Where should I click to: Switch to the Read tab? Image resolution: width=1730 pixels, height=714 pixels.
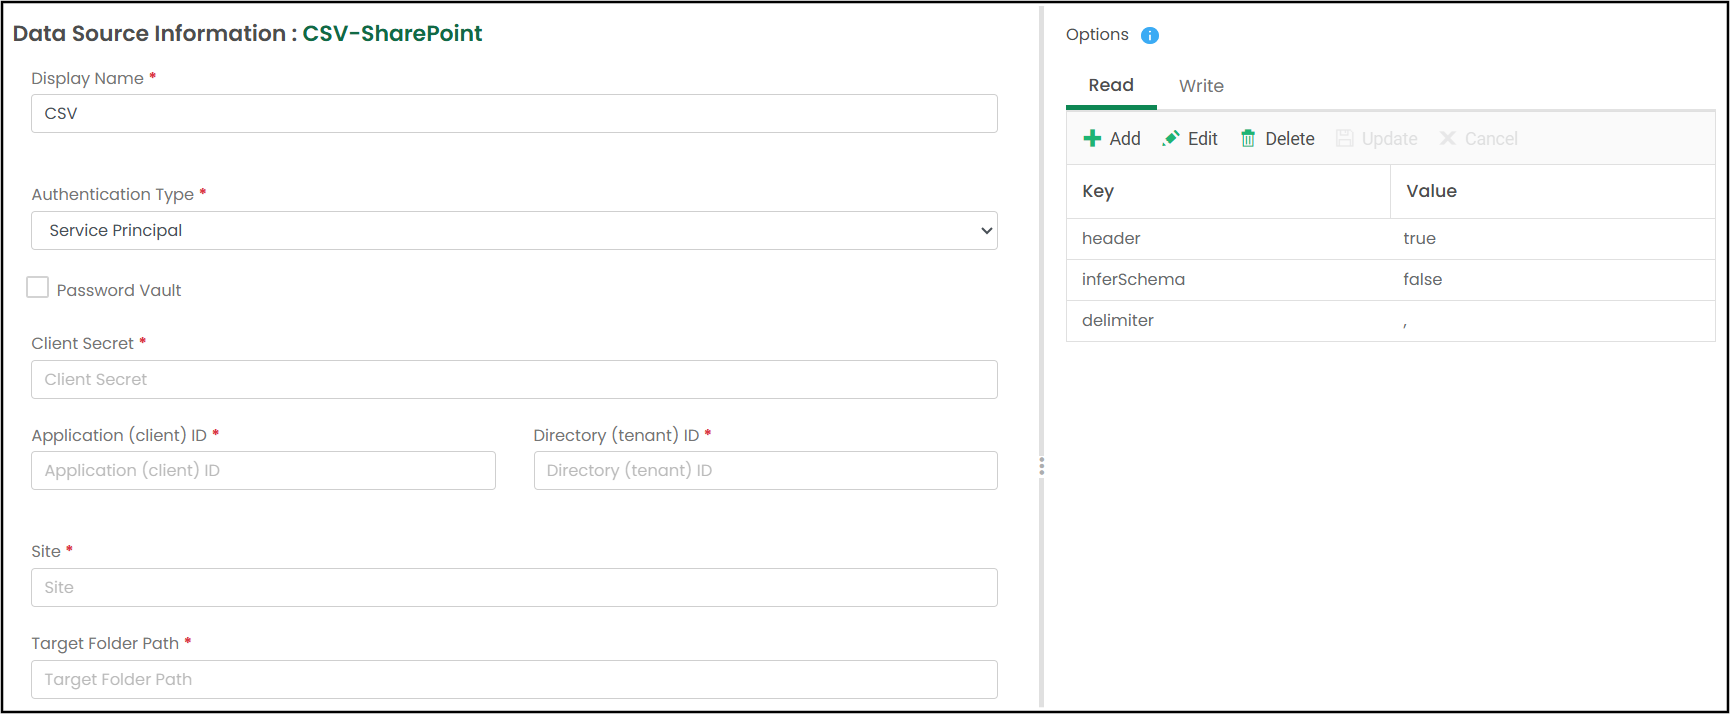[x=1111, y=85]
